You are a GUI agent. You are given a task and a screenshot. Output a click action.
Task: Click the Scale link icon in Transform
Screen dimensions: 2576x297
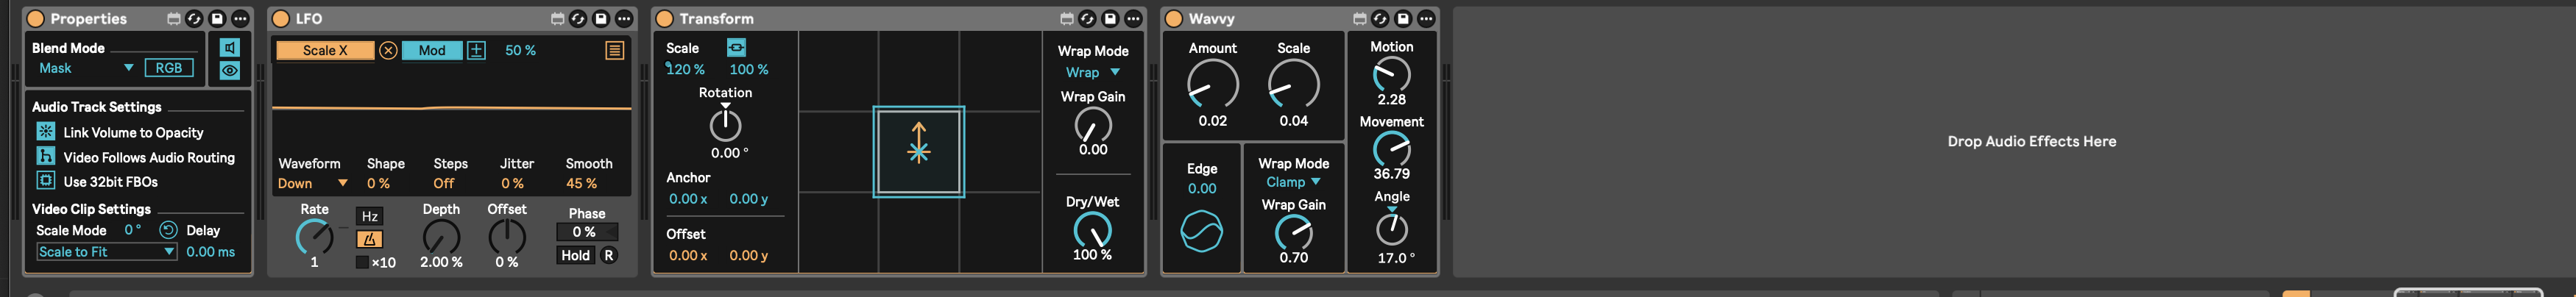[x=736, y=48]
